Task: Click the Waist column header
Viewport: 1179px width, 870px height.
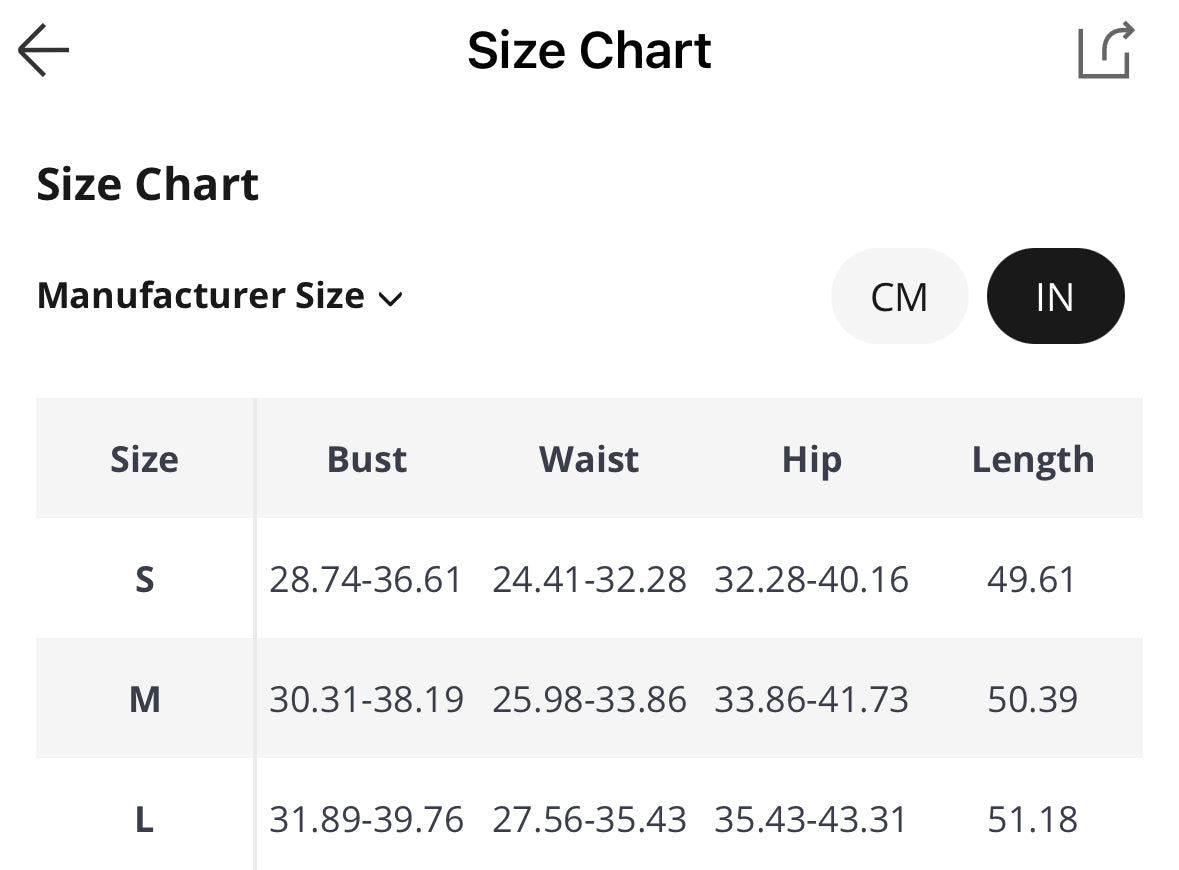Action: [589, 460]
